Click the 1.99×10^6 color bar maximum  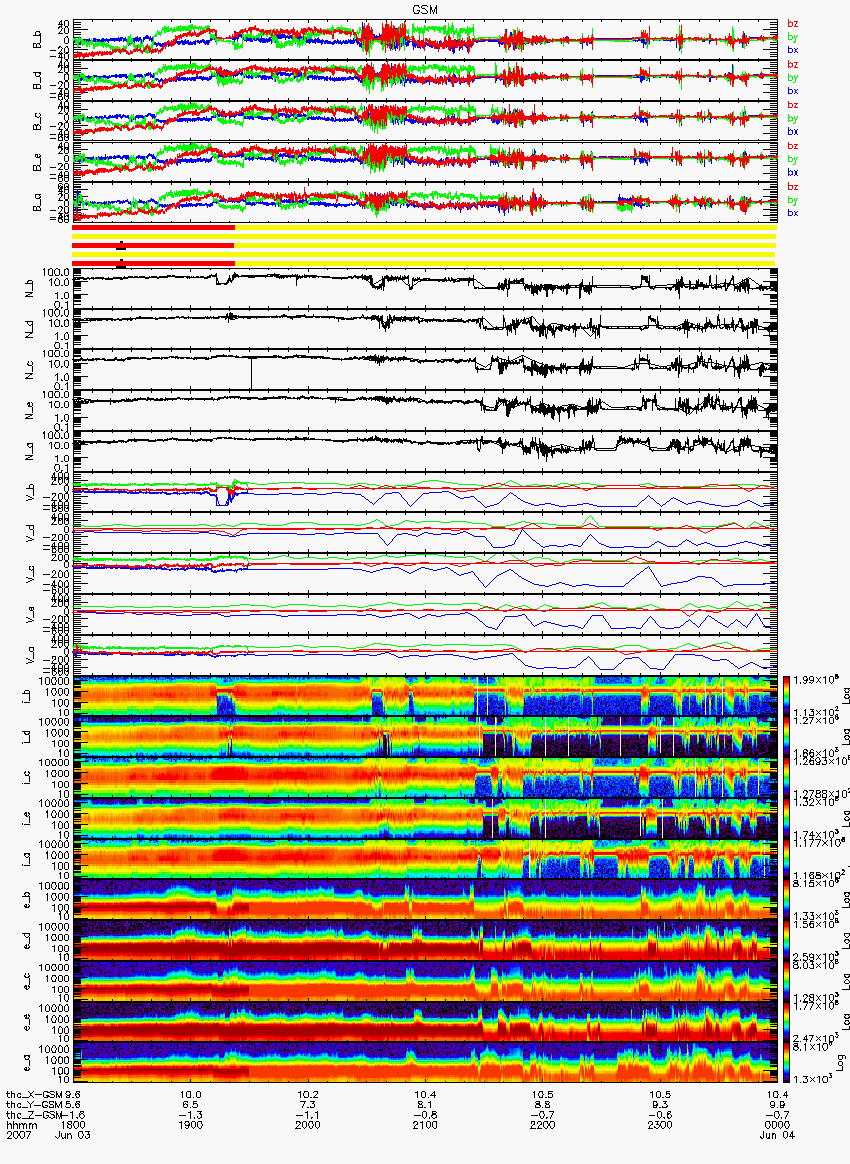(816, 679)
